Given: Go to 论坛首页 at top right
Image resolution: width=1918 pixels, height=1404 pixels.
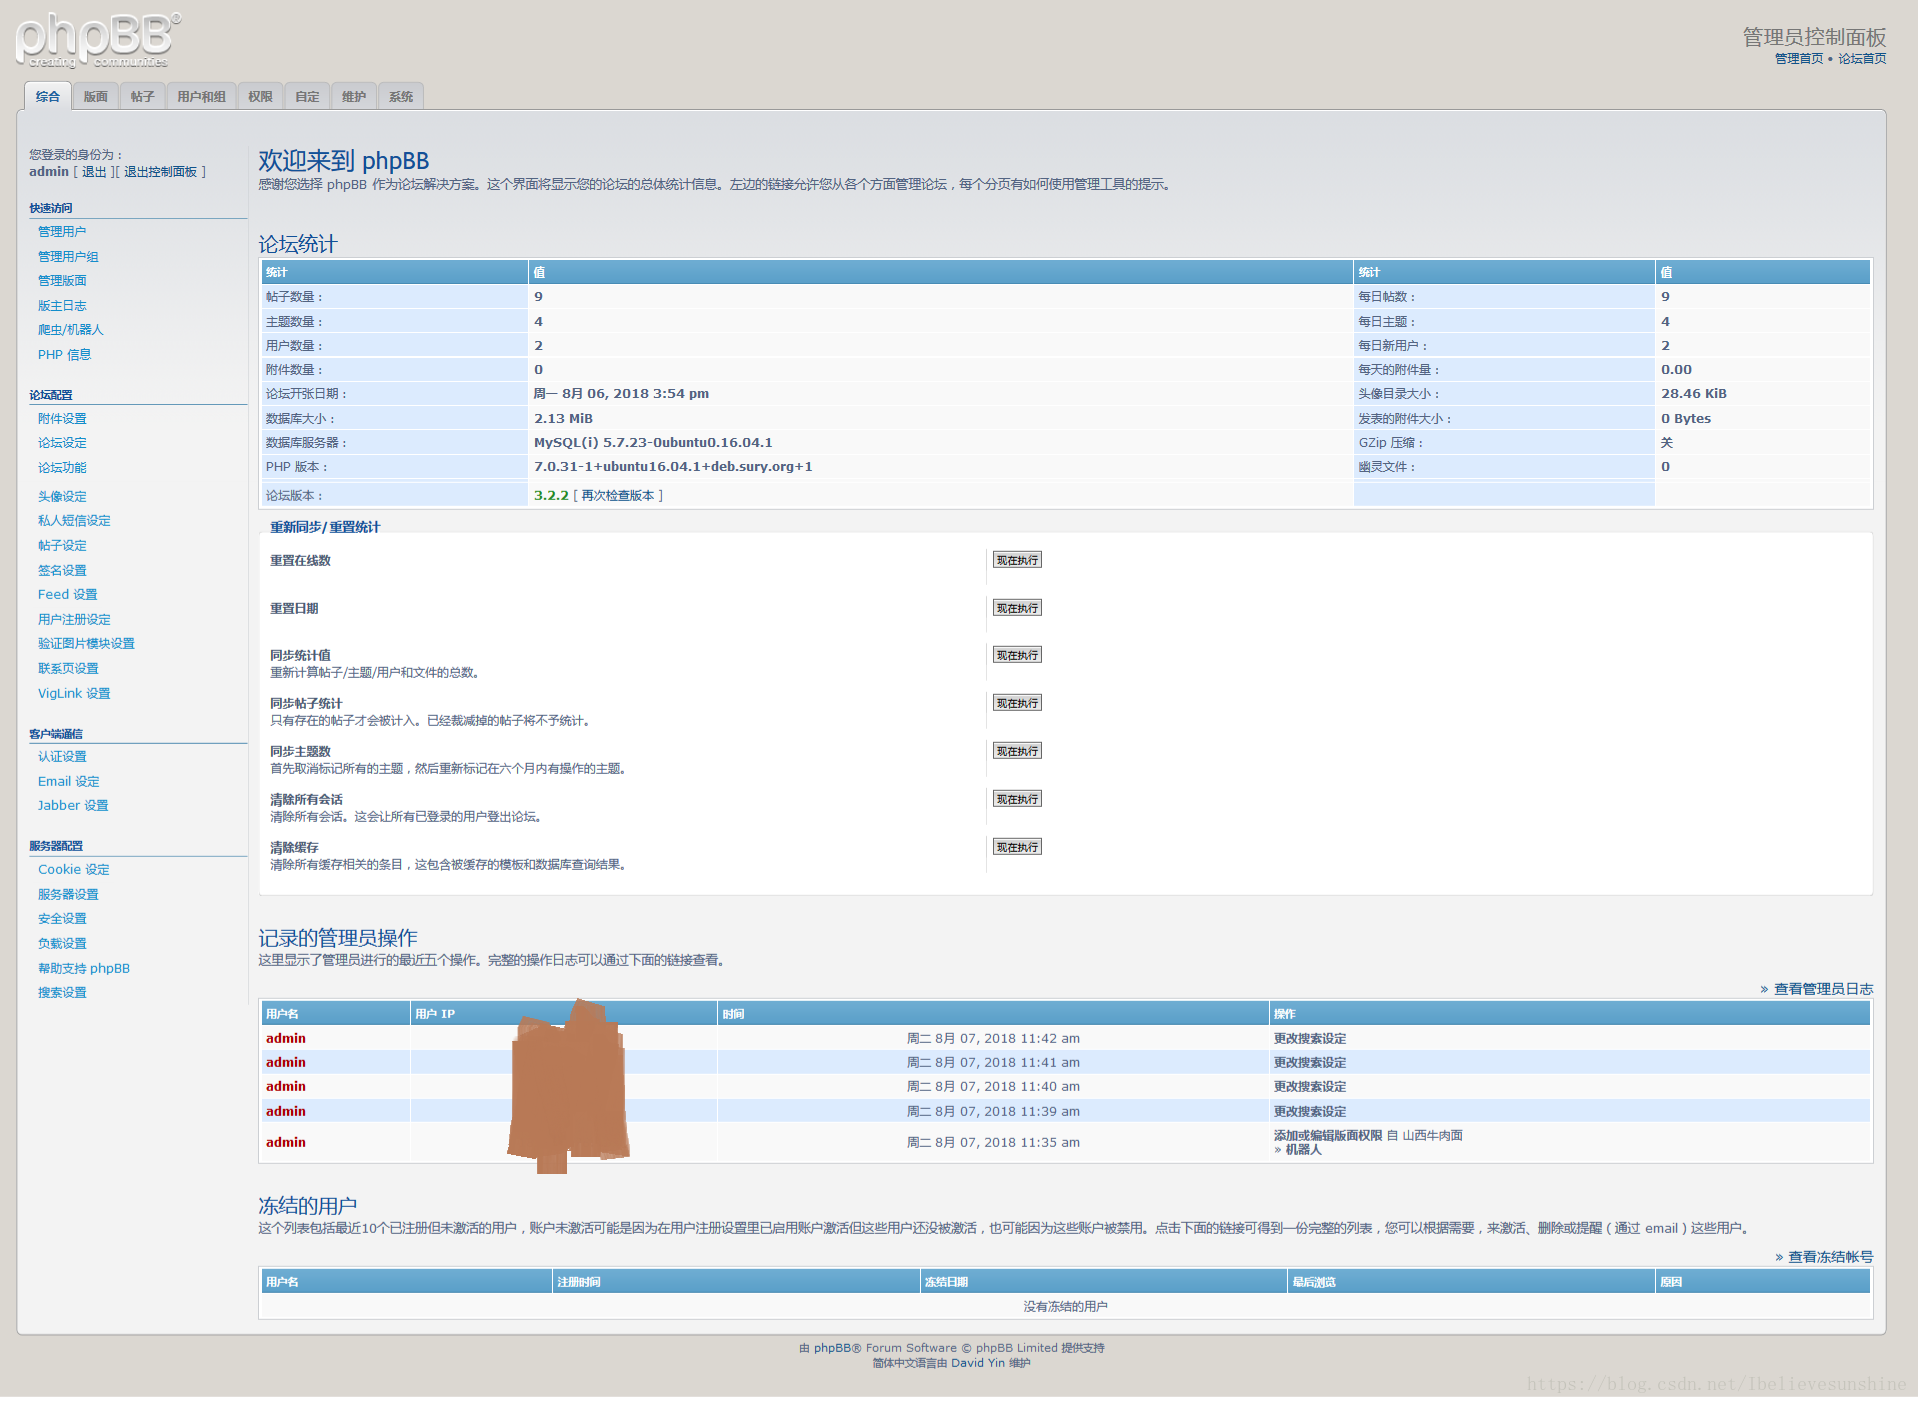Looking at the screenshot, I should click(1862, 58).
